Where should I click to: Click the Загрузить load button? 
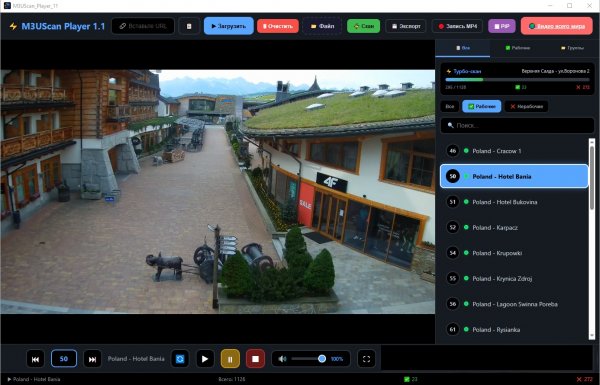click(x=228, y=26)
